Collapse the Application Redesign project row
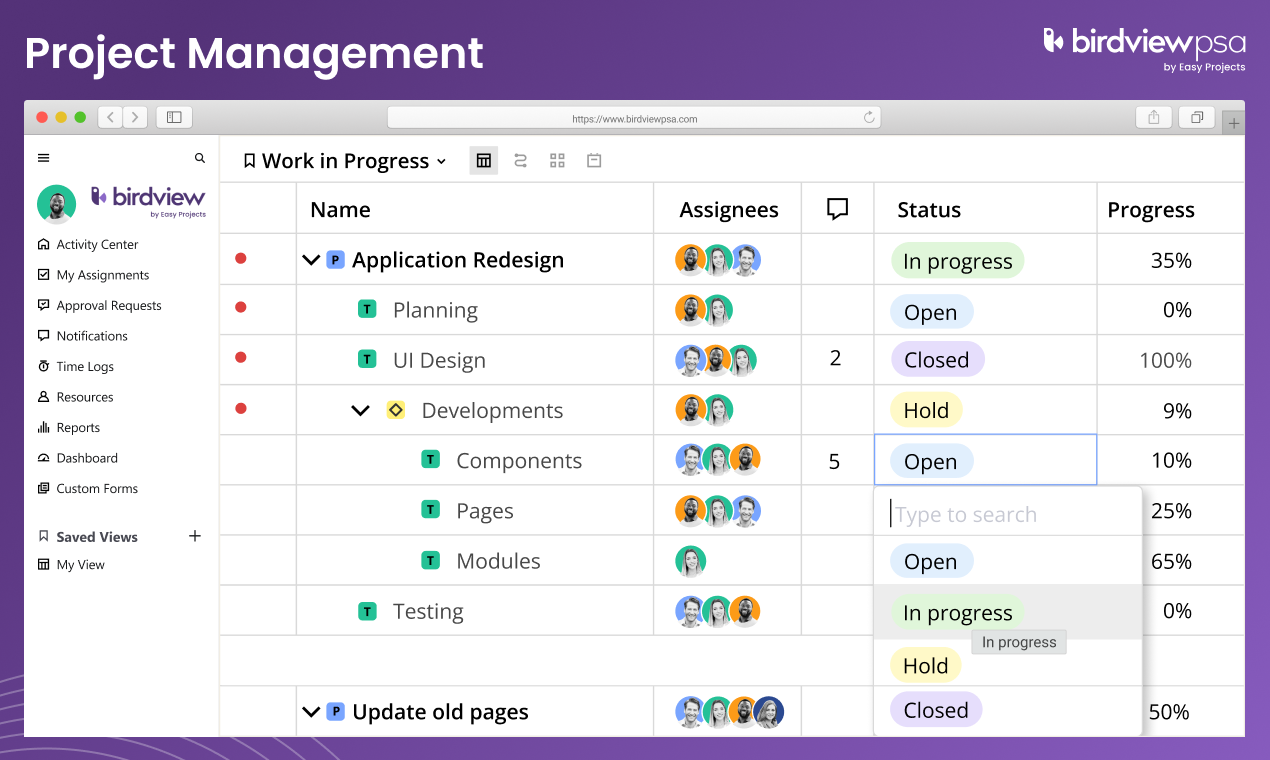Image resolution: width=1270 pixels, height=760 pixels. [x=311, y=260]
